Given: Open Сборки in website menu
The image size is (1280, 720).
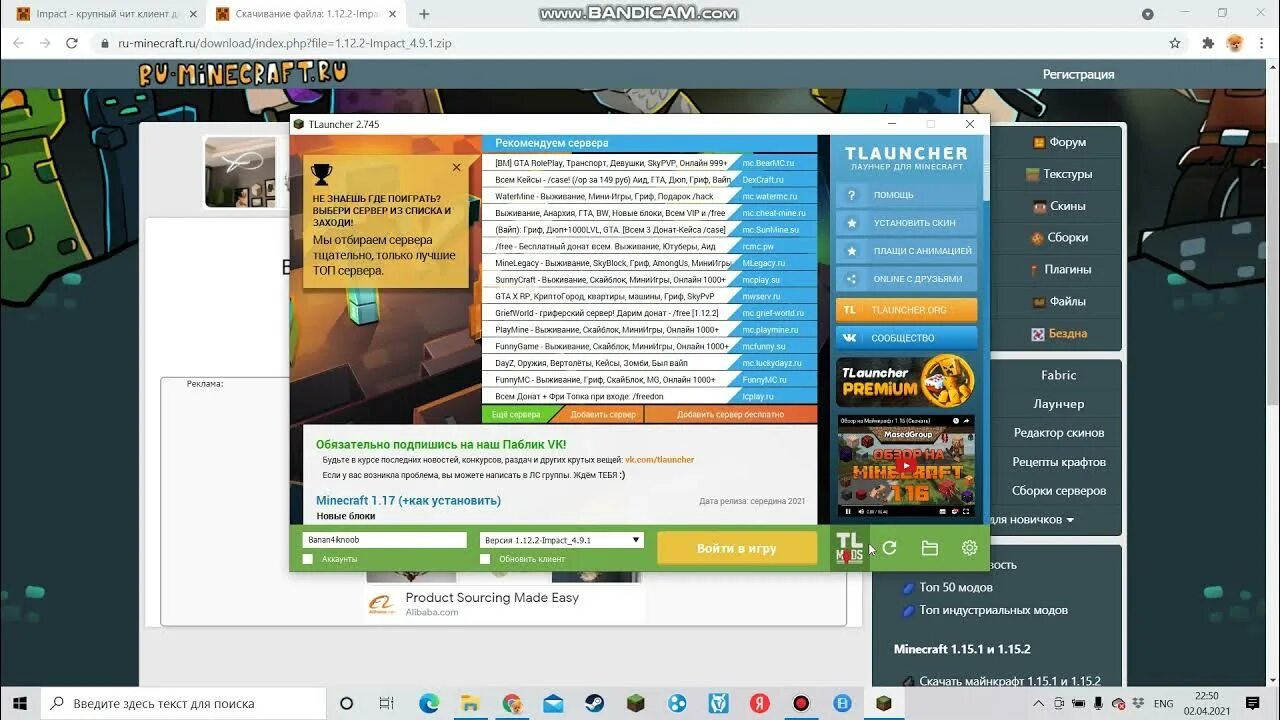Looking at the screenshot, I should (x=1058, y=238).
